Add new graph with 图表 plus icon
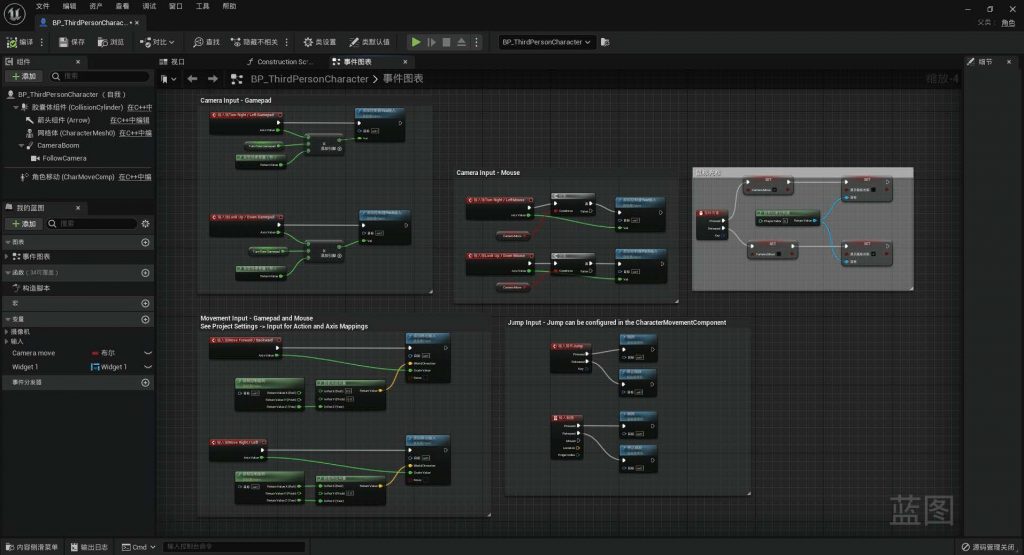The image size is (1024, 555). (145, 242)
